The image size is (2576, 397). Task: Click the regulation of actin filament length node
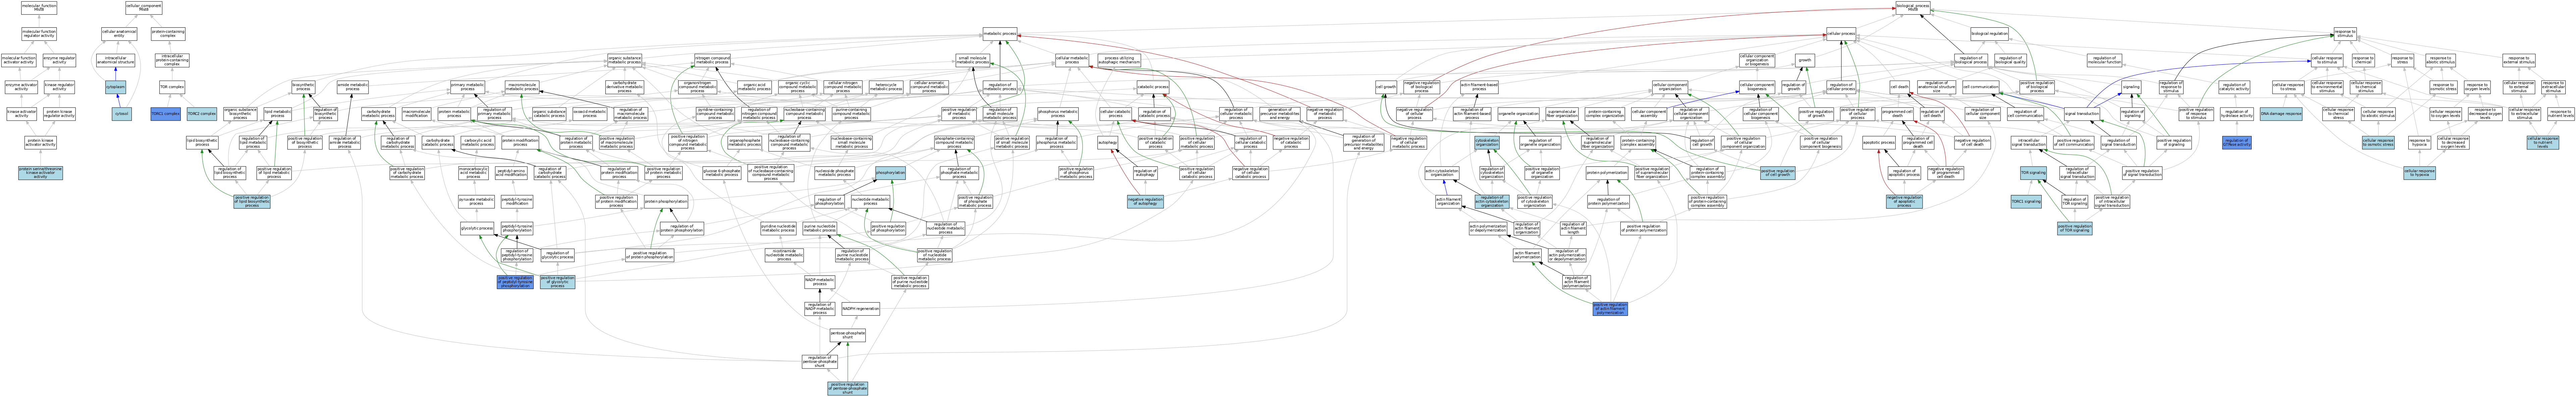point(1573,229)
